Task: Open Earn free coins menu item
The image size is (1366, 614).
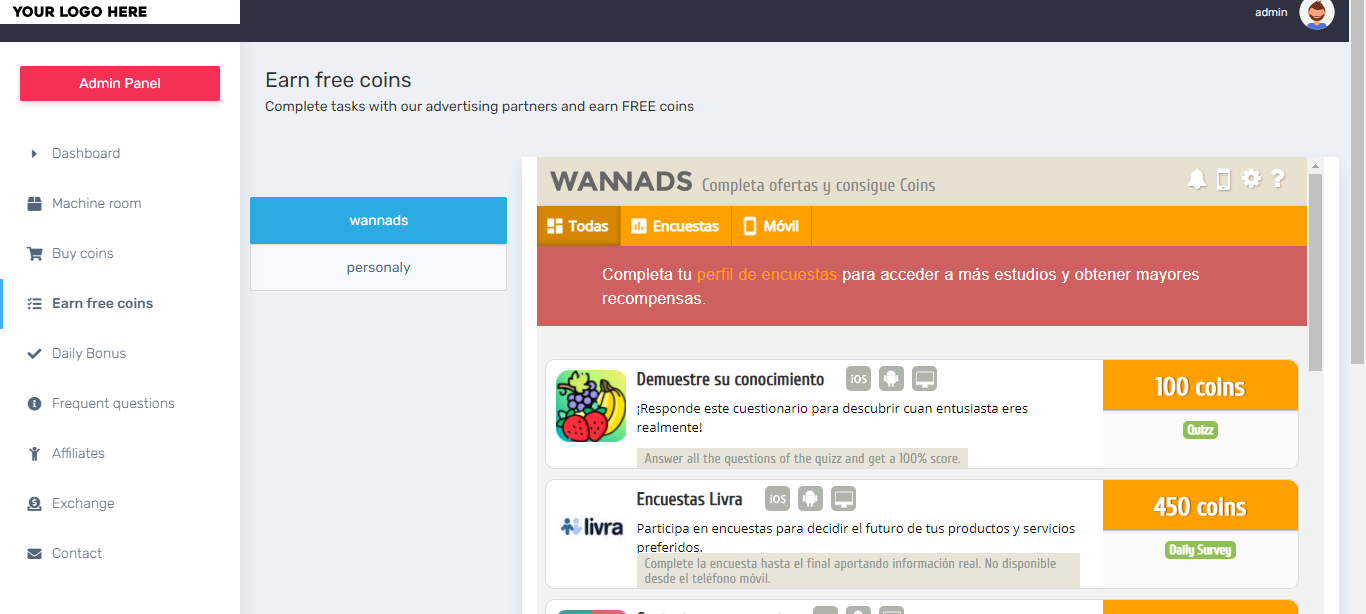Action: click(103, 303)
